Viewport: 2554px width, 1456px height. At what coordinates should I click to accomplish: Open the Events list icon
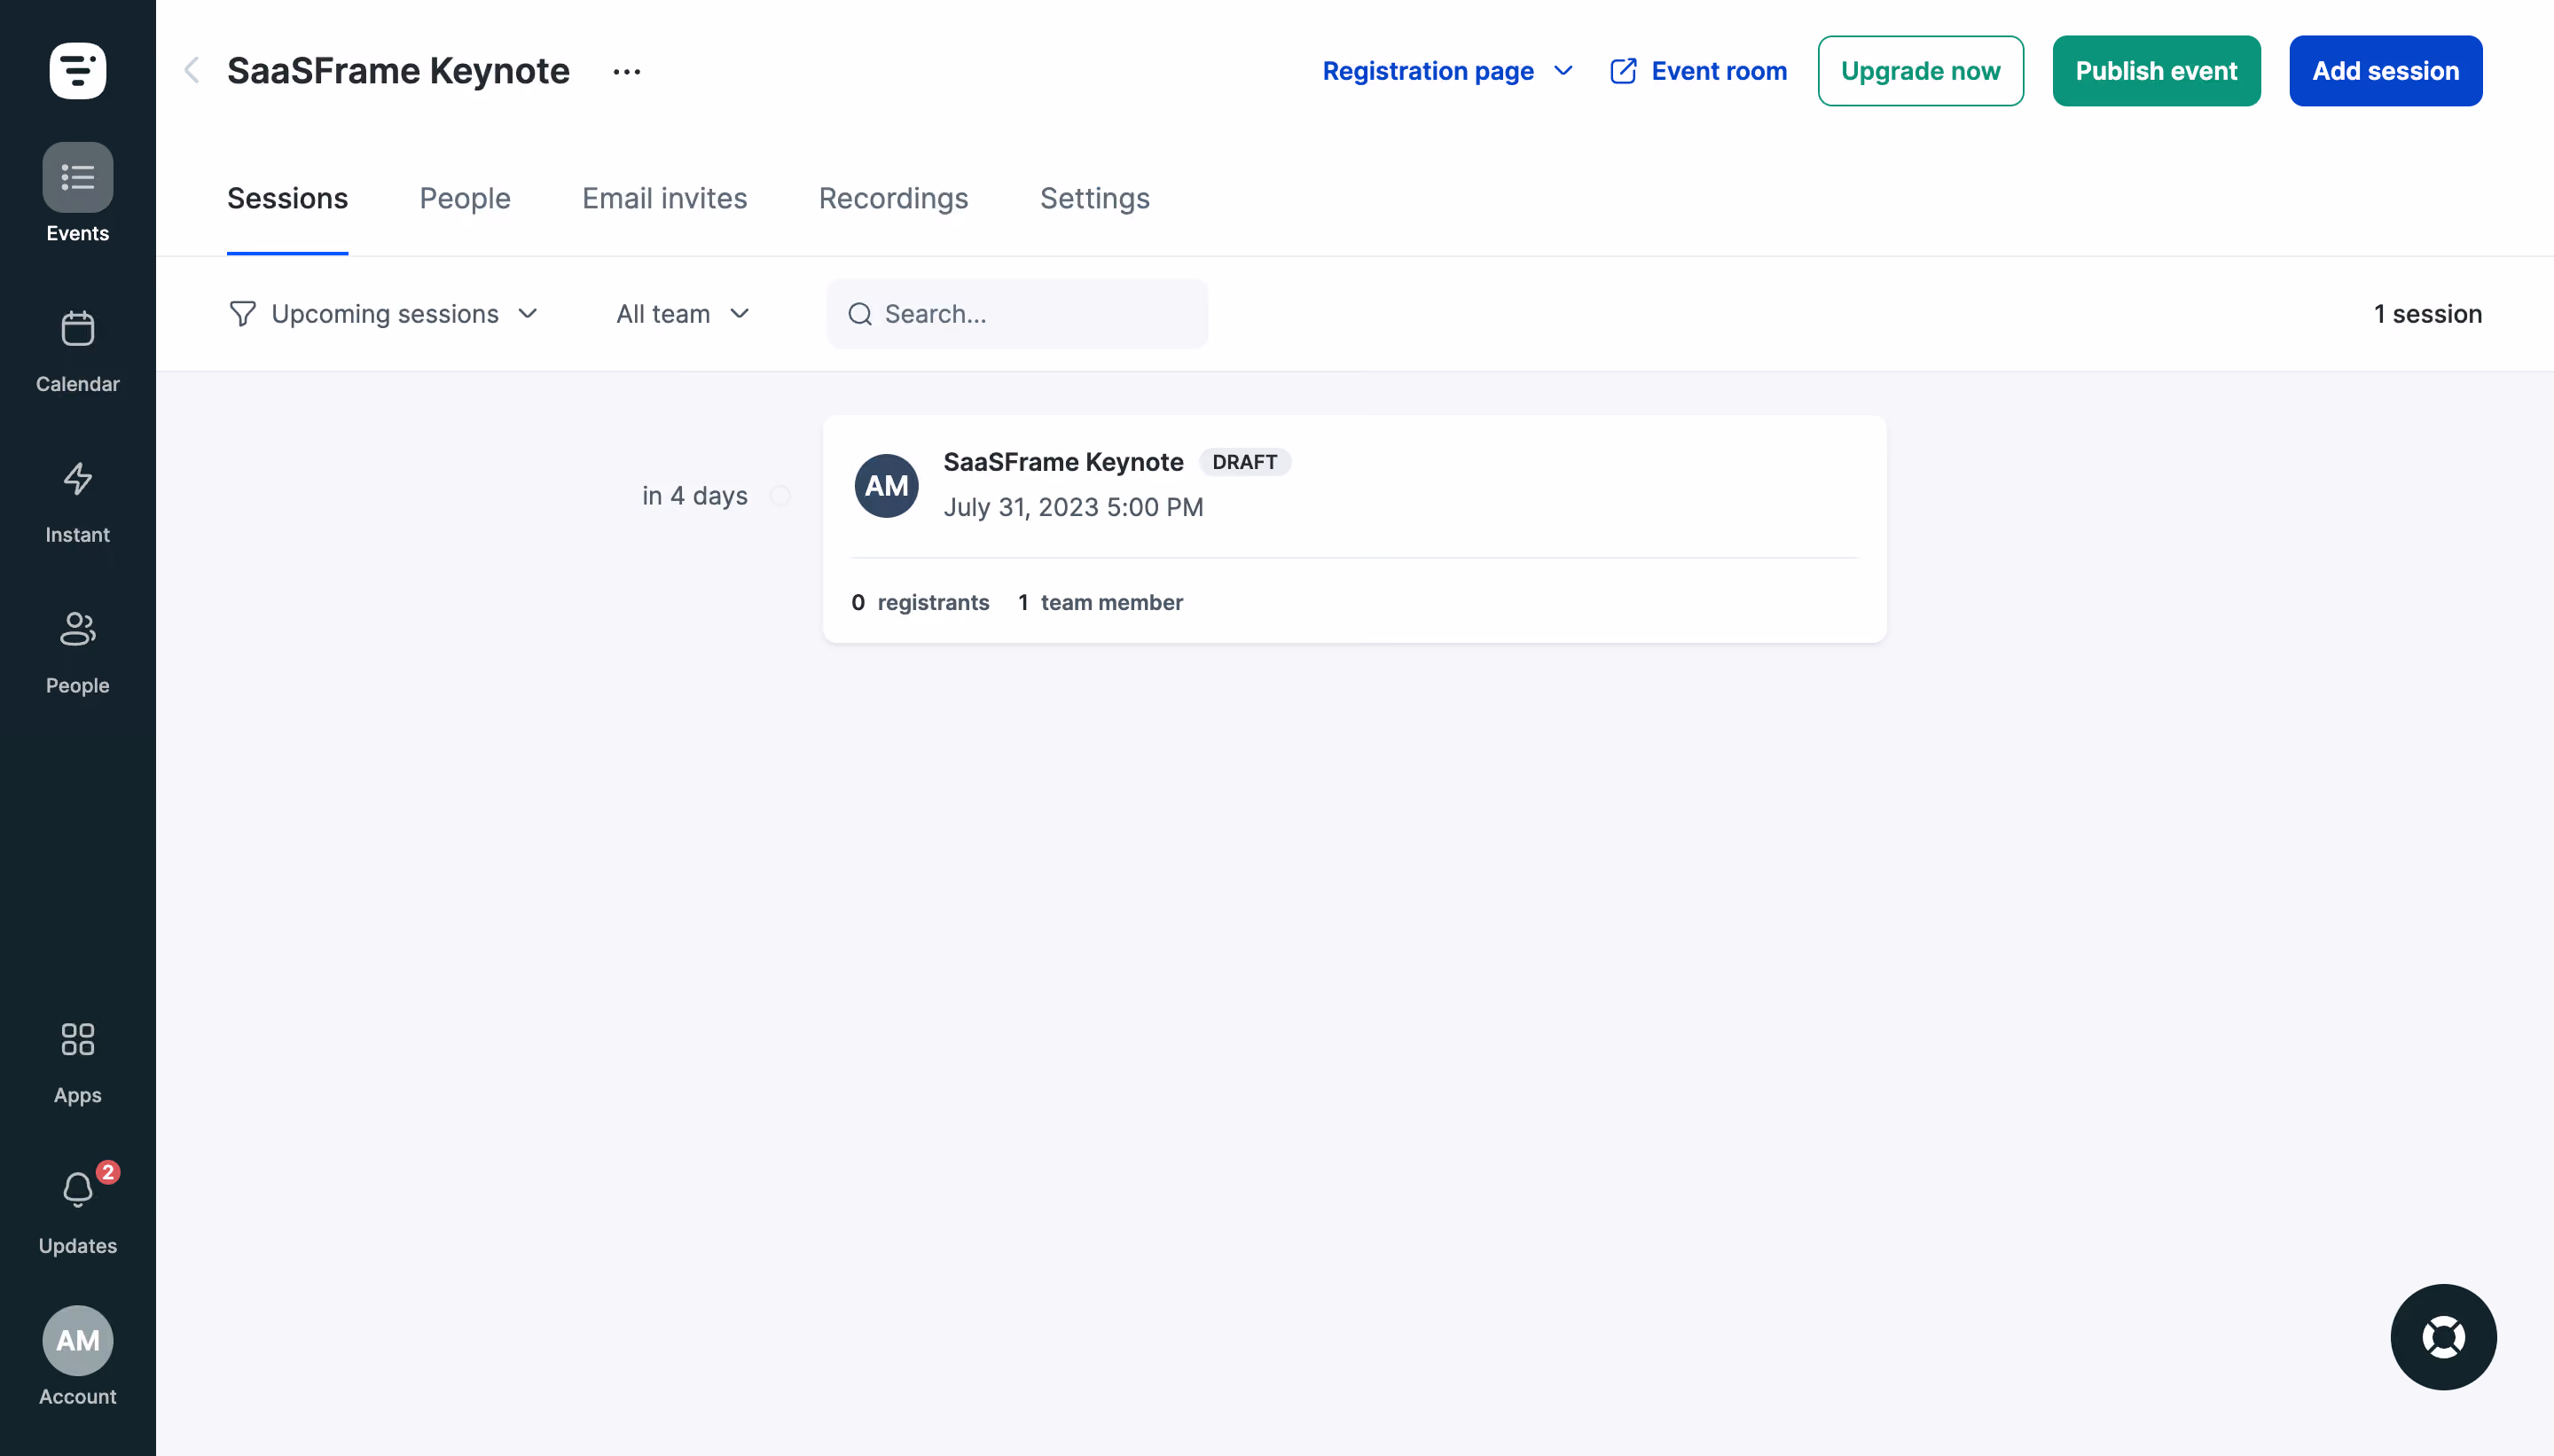click(78, 178)
